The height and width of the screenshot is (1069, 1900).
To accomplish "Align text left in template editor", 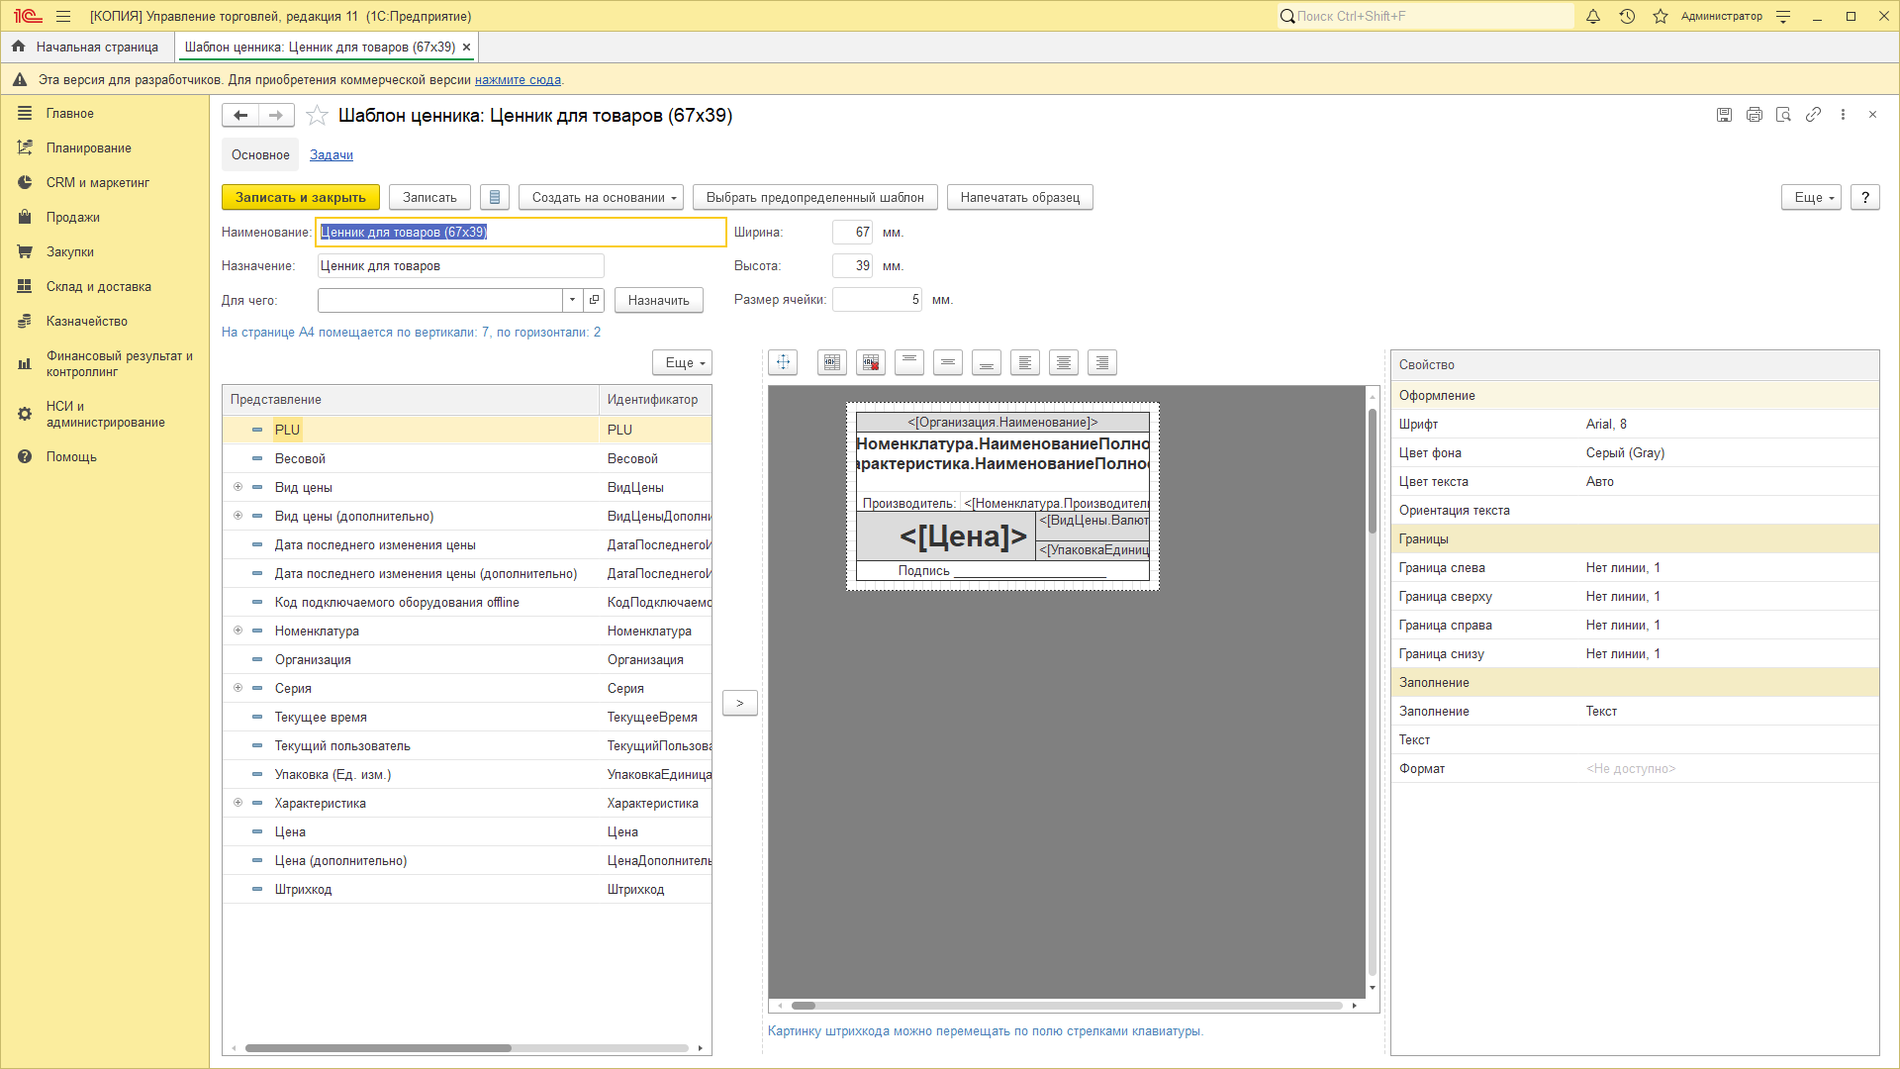I will (1025, 363).
